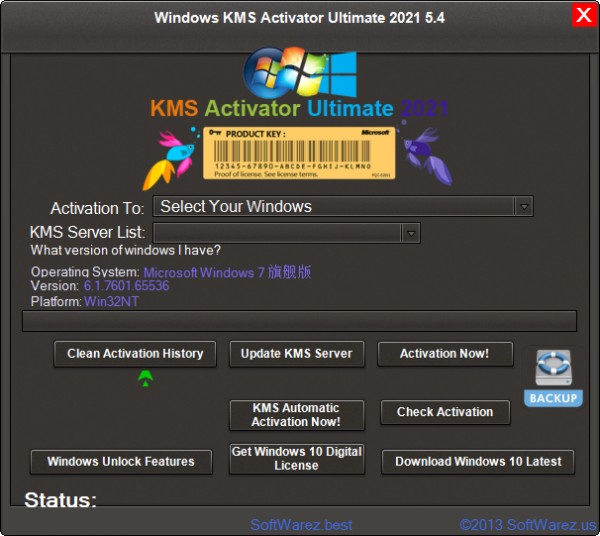The image size is (600, 536).
Task: Click the Backup drive icon
Action: [x=553, y=378]
